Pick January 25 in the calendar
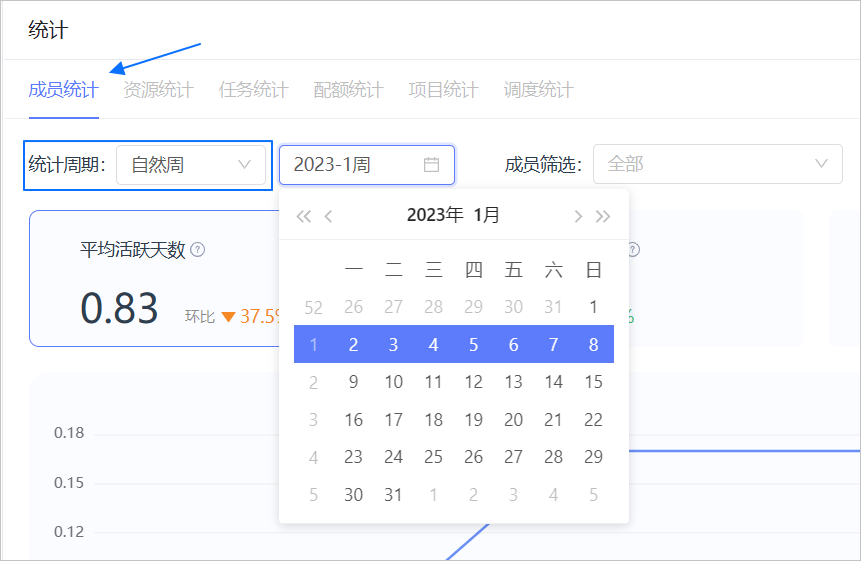This screenshot has height=561, width=861. 433,457
